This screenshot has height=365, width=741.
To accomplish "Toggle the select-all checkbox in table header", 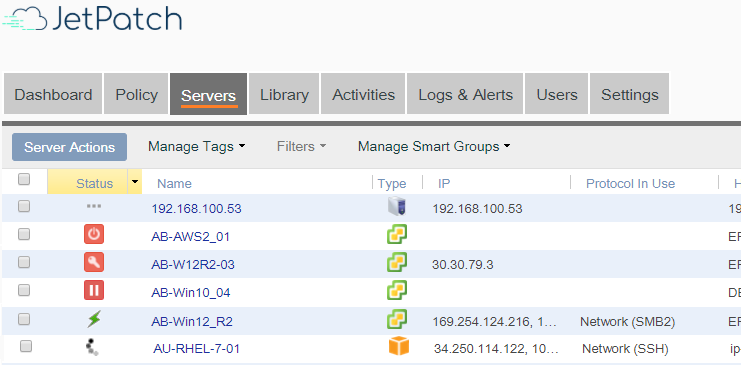I will click(24, 179).
